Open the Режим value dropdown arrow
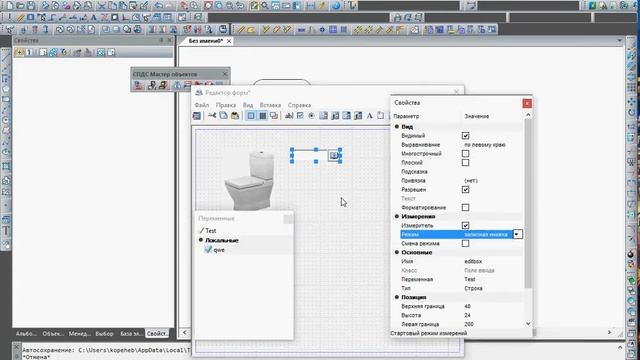 [517, 234]
